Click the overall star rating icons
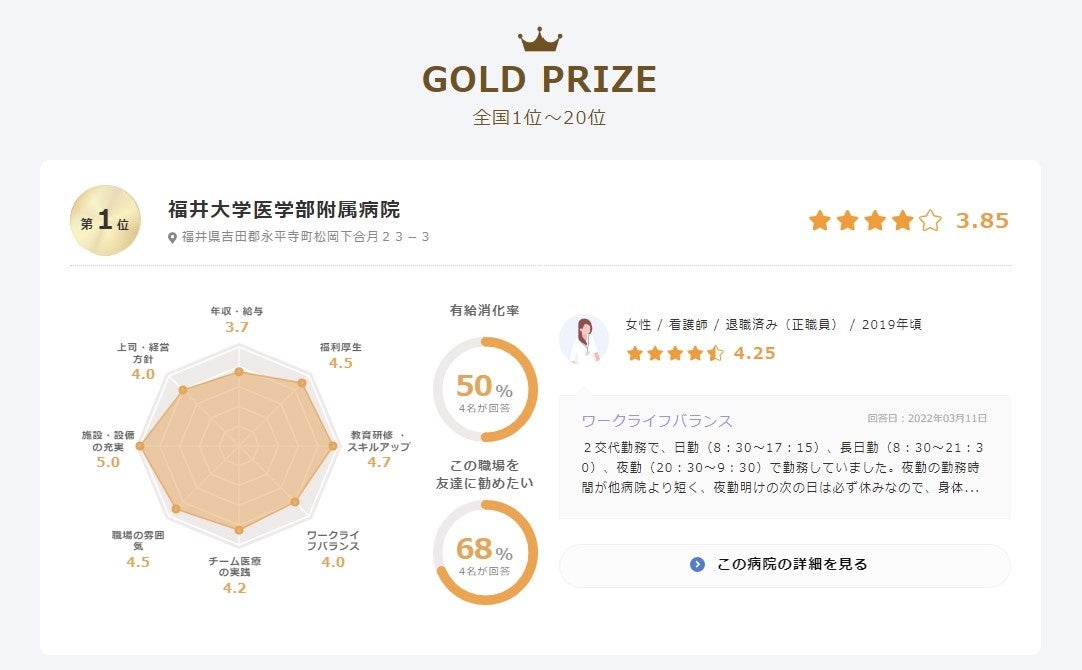Screen dimensions: 1082x670 [875, 221]
